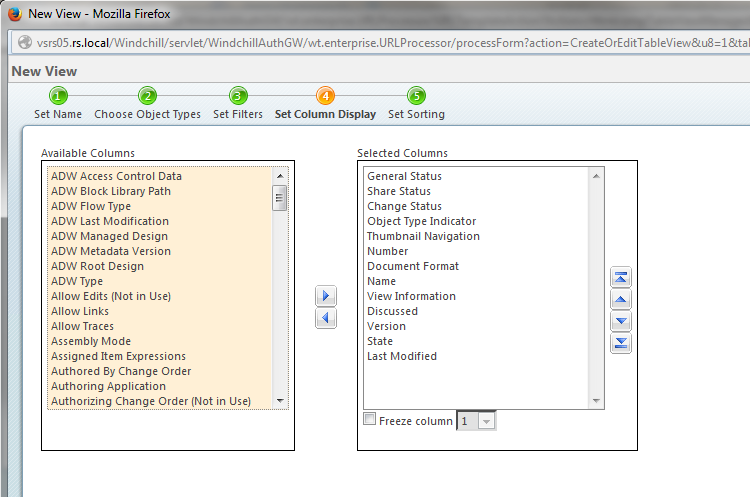Click the Firefox logo in the title bar
Viewport: 750px width, 497px height.
(15, 14)
